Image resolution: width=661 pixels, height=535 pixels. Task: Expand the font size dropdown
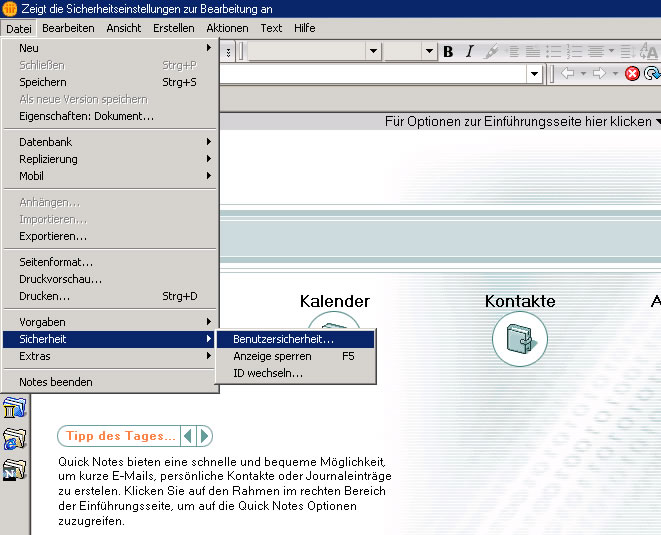point(429,52)
